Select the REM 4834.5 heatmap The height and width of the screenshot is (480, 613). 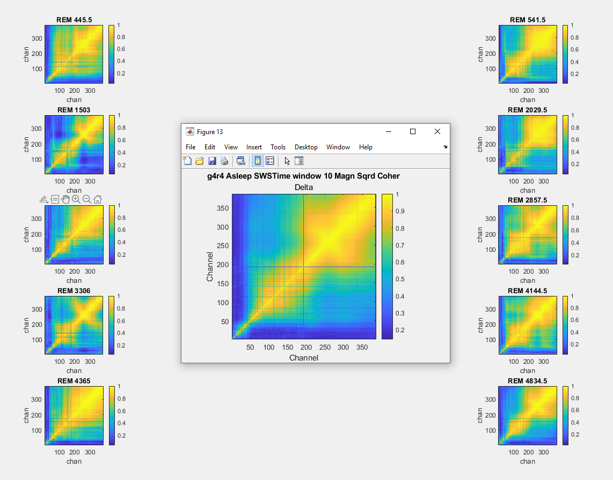coord(527,416)
